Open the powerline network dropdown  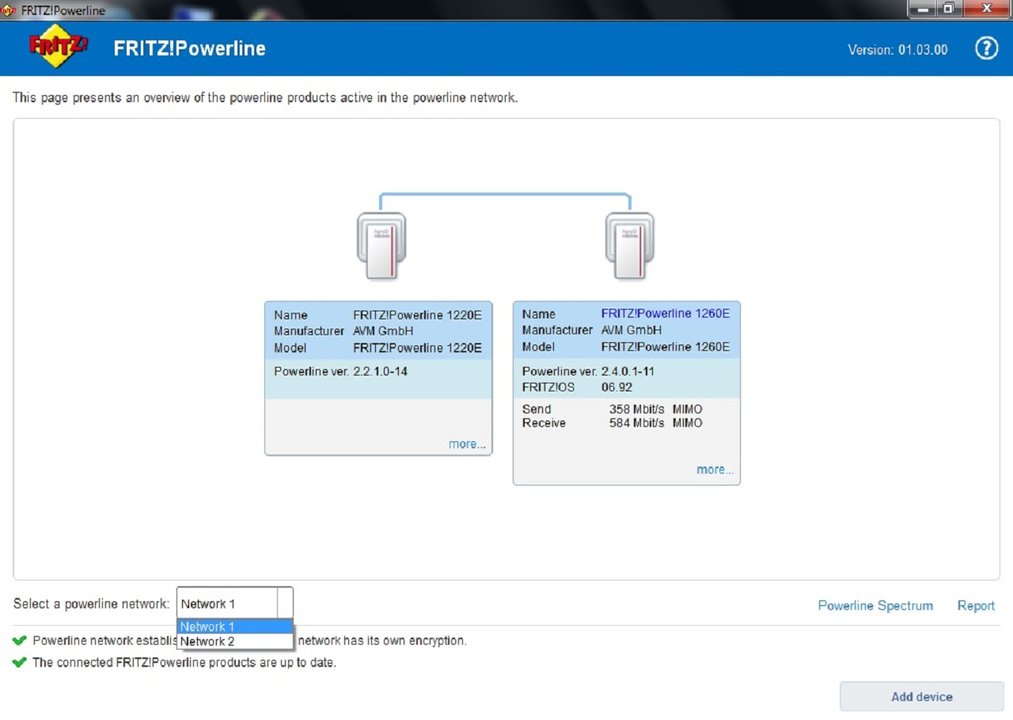[235, 603]
